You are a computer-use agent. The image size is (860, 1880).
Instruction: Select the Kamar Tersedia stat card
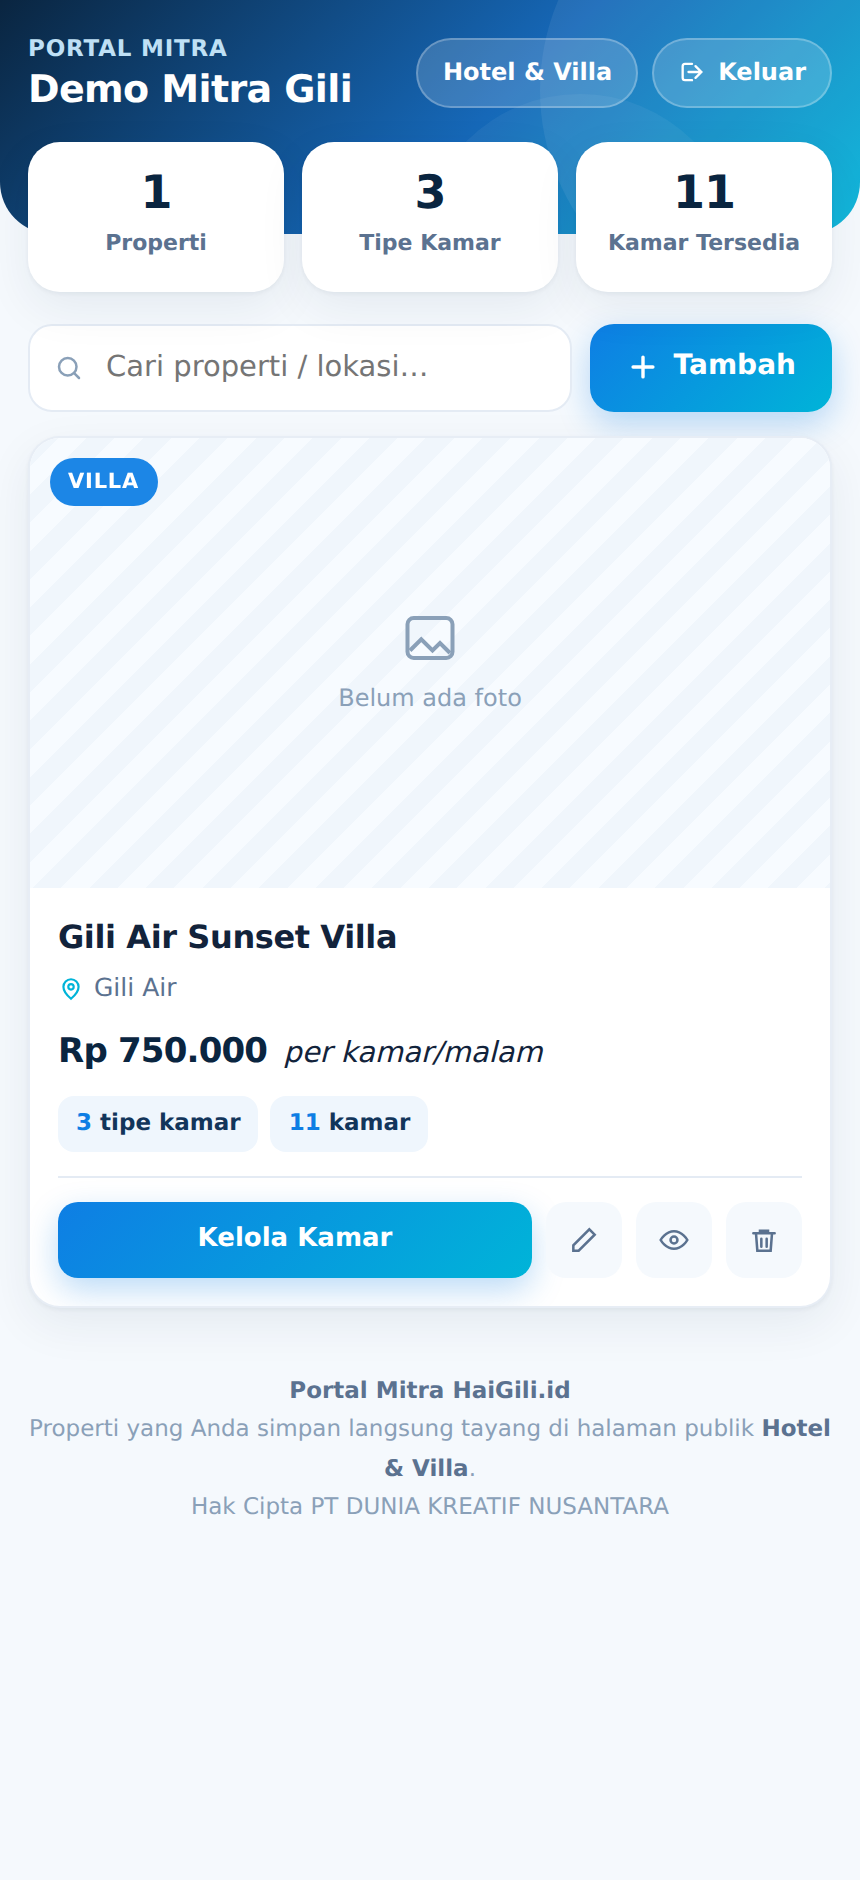704,217
